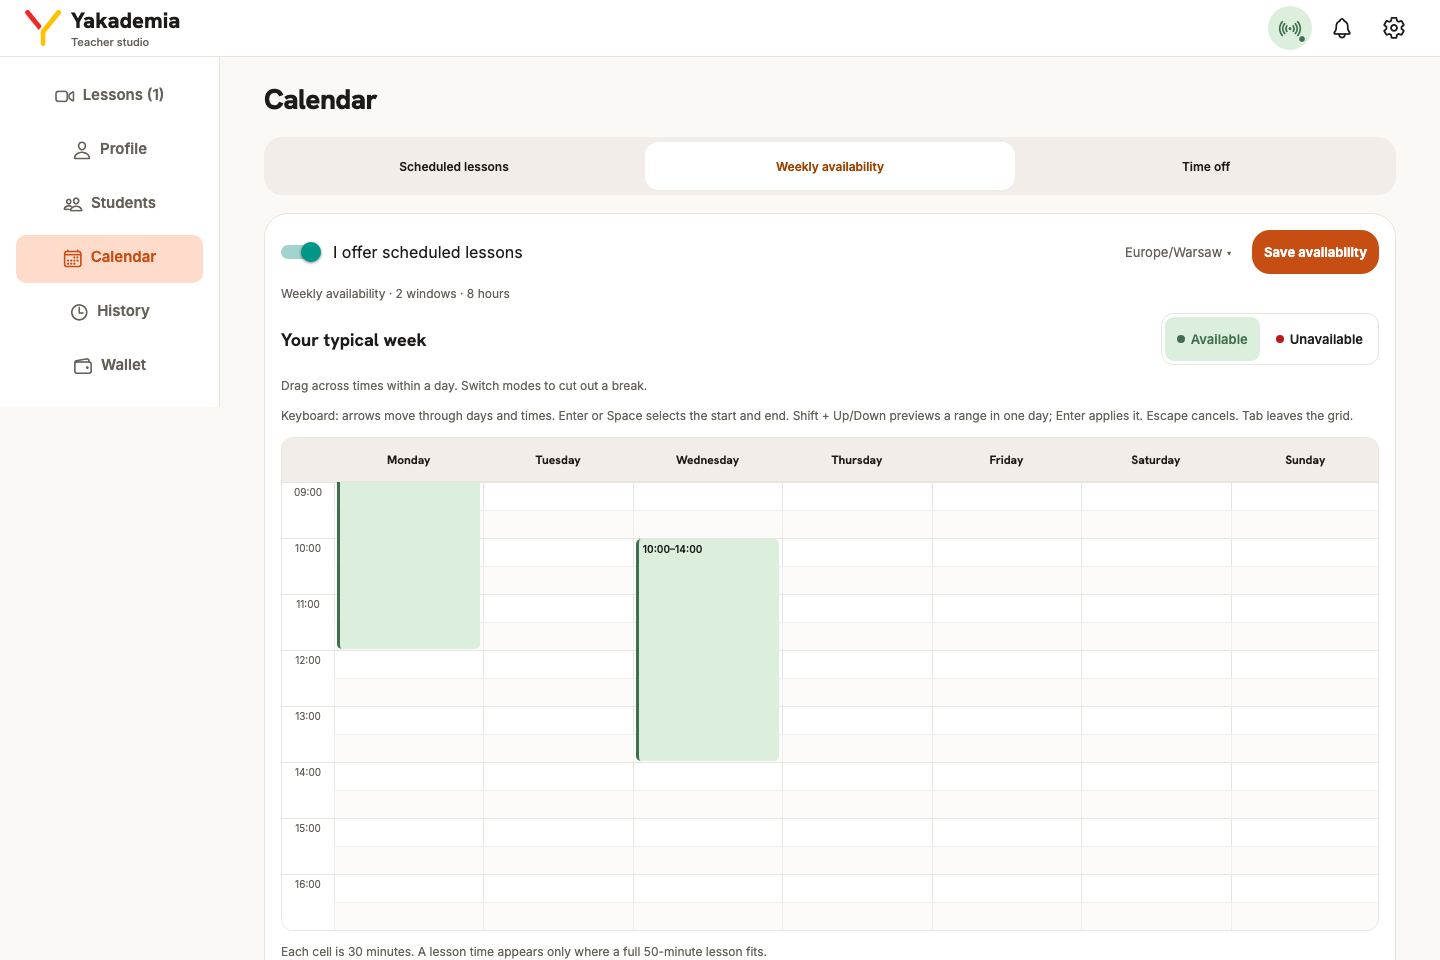Select Monday morning availability block
The image size is (1440, 960).
tap(409, 565)
